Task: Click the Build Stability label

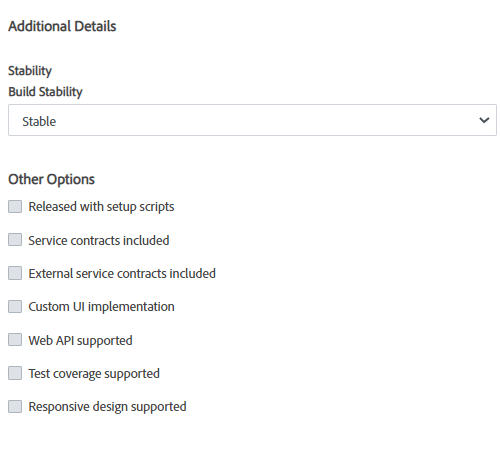Action: coord(45,92)
